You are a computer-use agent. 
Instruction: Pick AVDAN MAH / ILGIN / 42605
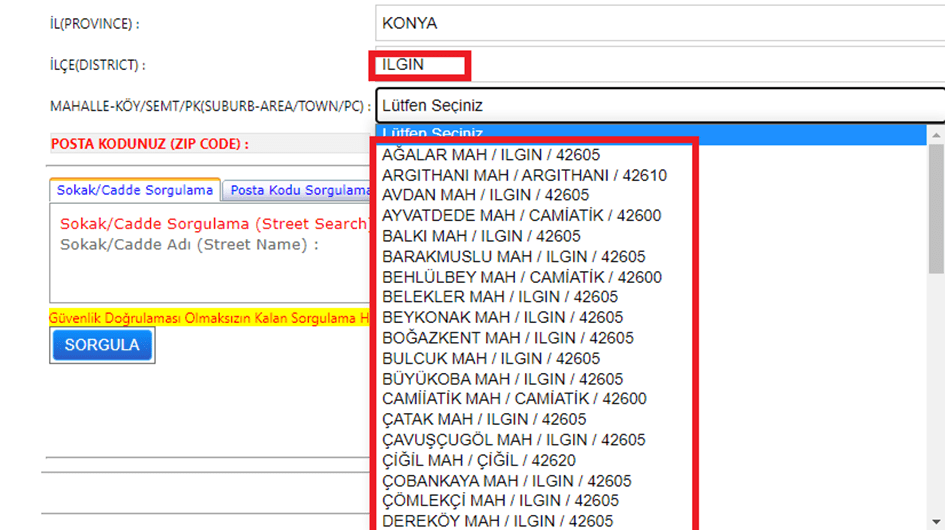tap(485, 195)
